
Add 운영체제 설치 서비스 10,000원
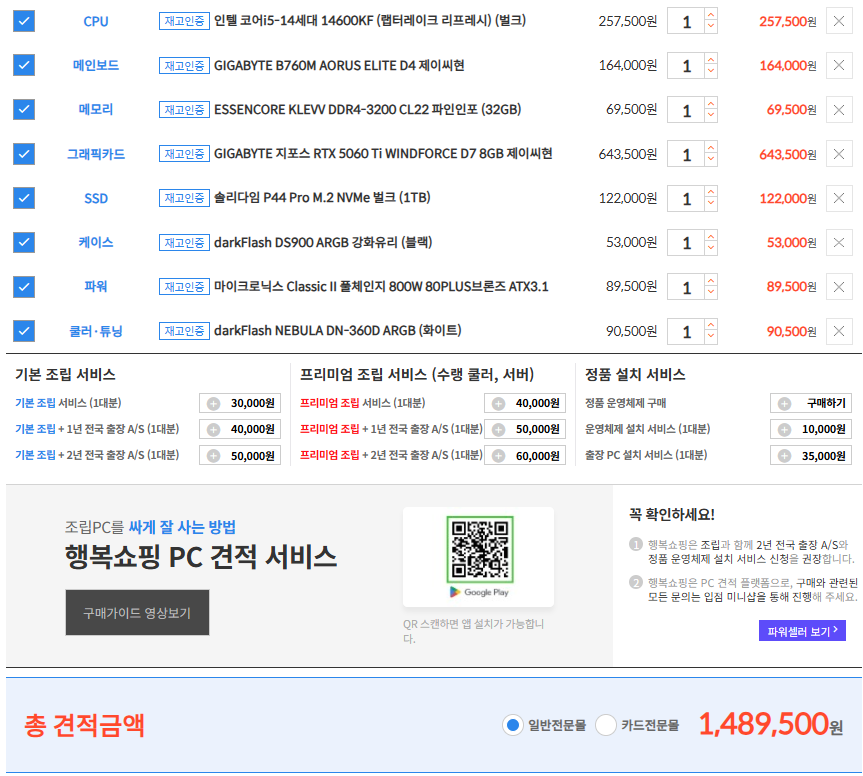point(811,429)
